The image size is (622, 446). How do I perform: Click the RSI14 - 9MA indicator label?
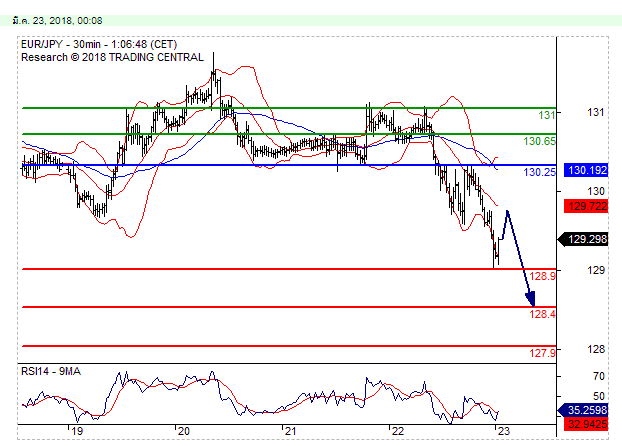51,371
